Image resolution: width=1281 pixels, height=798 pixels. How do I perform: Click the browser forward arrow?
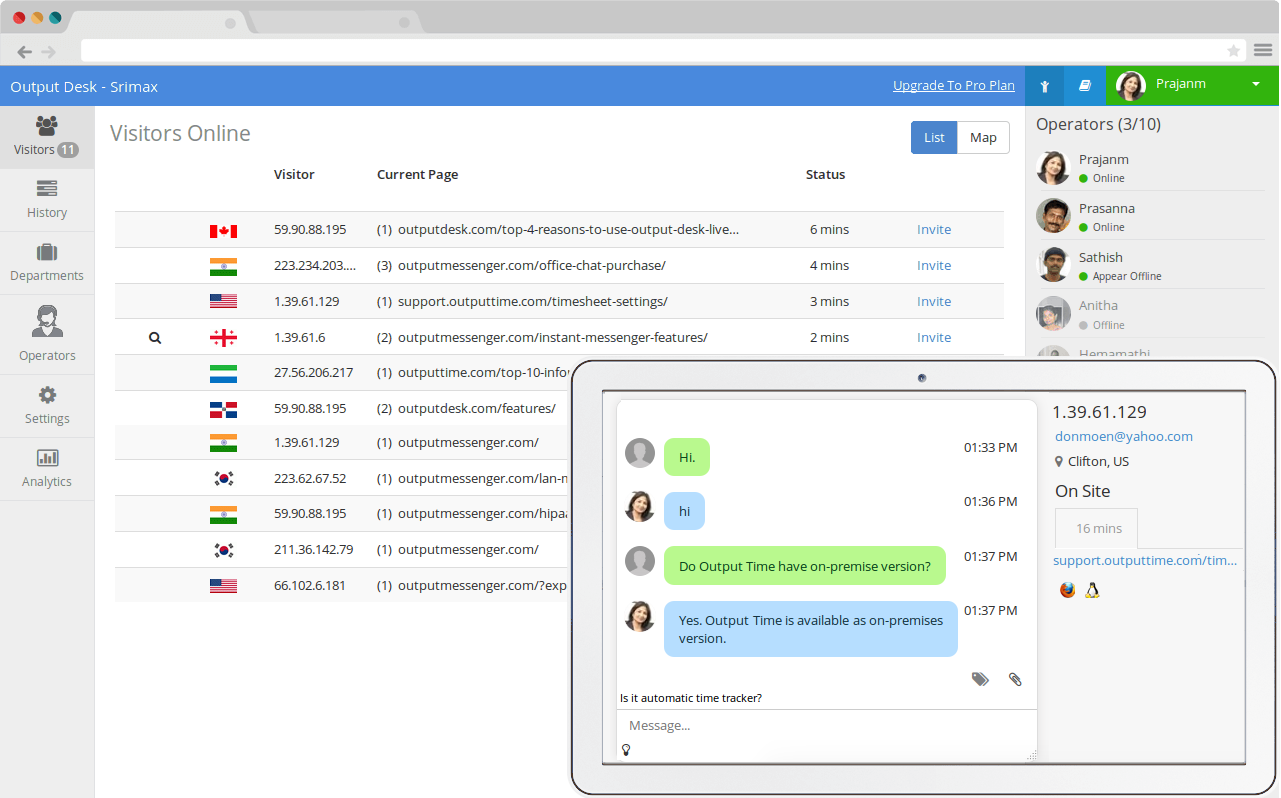(x=48, y=51)
